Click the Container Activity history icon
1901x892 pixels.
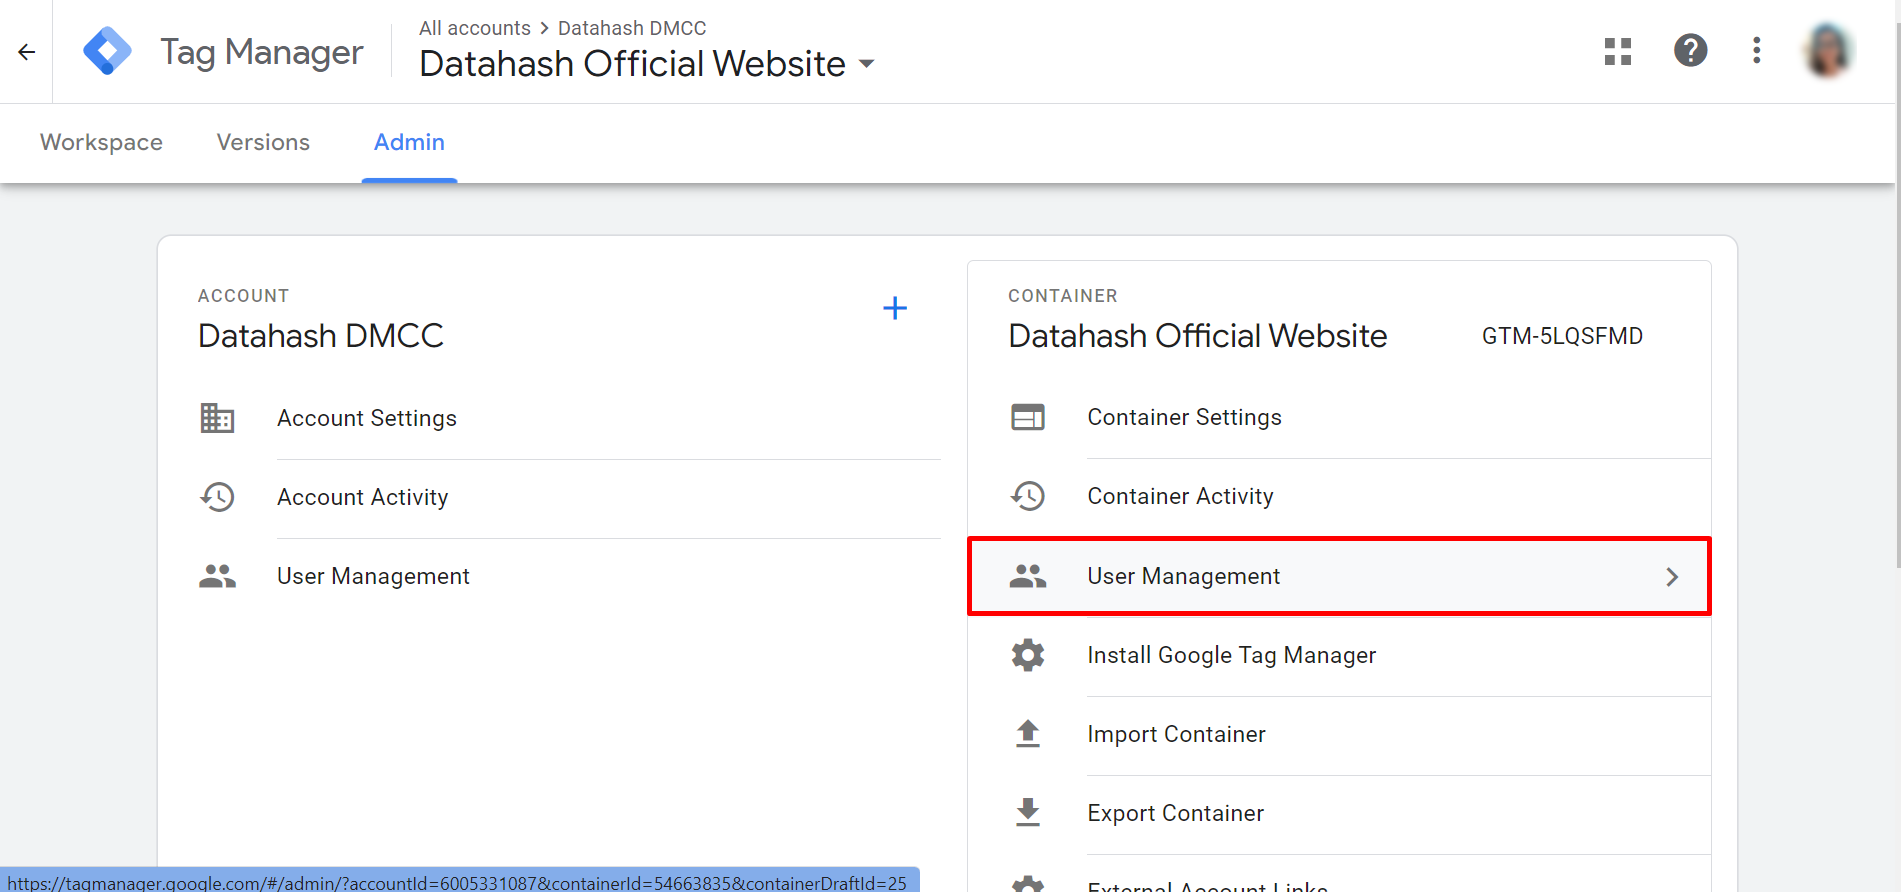point(1028,496)
